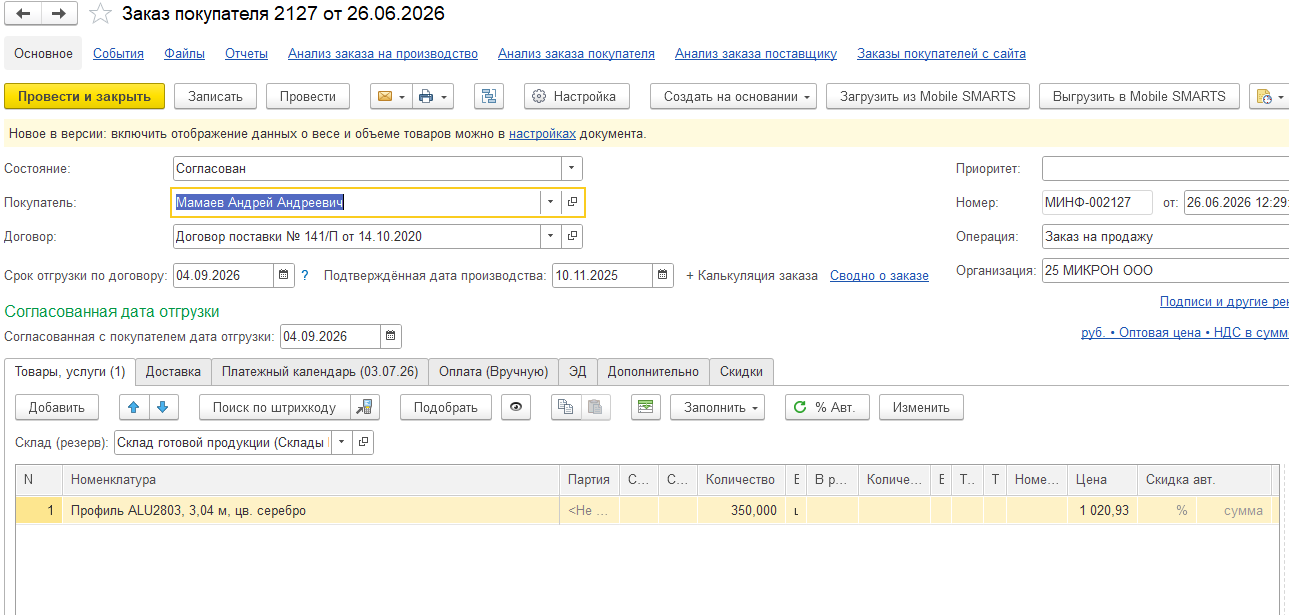Click the Провести button

(x=308, y=96)
